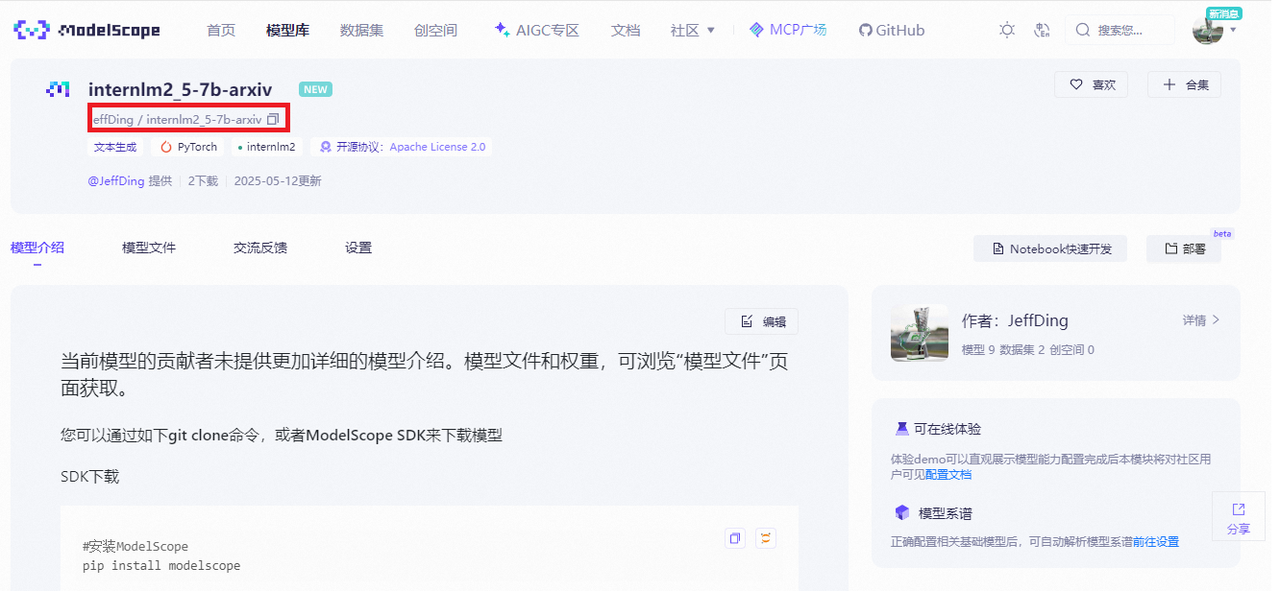Viewport: 1280px width, 591px height.
Task: Expand the 社区 community dropdown
Action: click(693, 30)
